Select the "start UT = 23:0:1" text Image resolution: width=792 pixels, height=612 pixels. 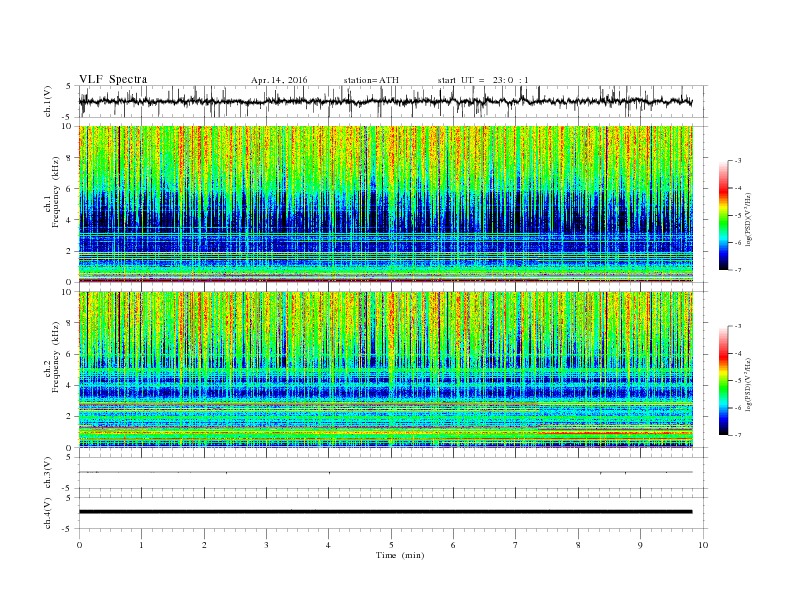[x=483, y=80]
